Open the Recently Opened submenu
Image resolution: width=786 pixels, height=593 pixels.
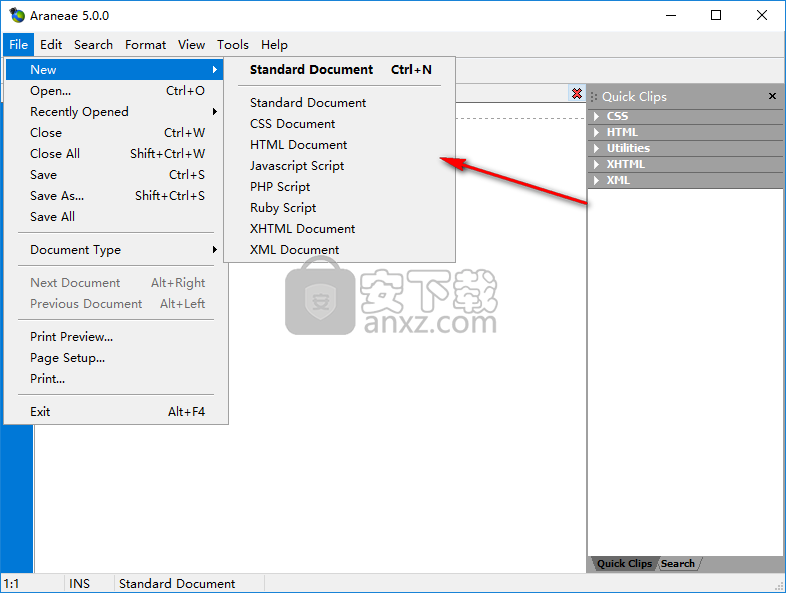[115, 111]
